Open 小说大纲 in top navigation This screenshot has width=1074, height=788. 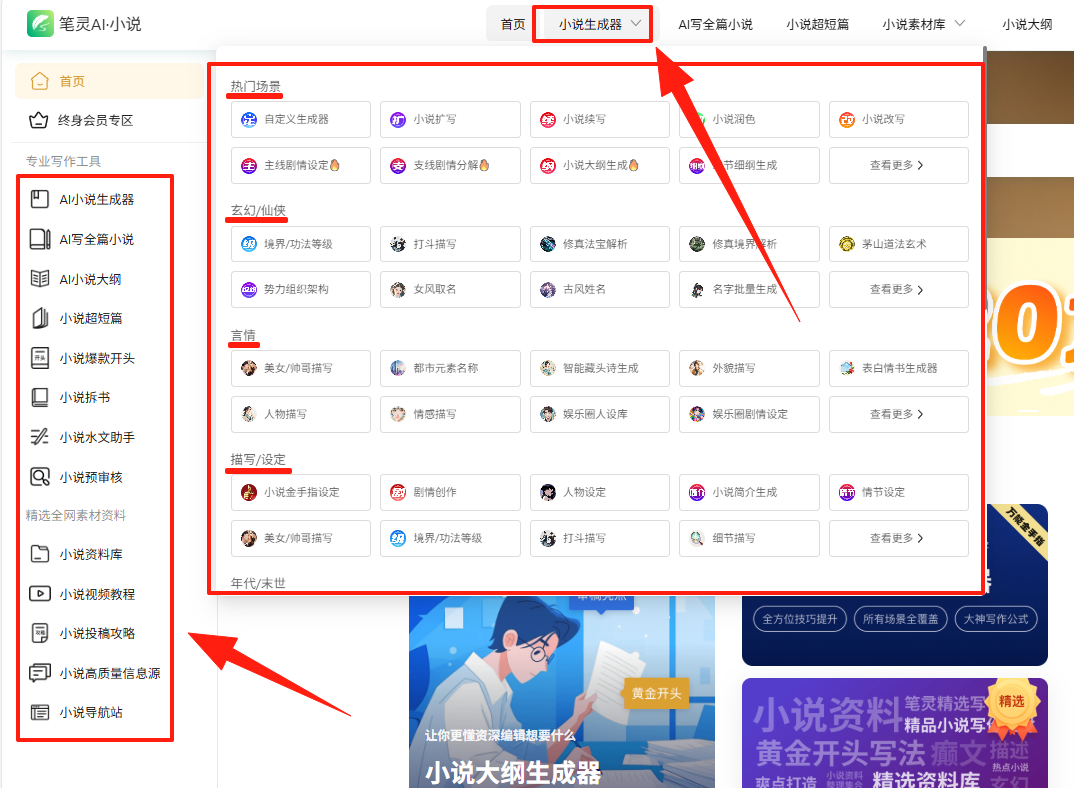pyautogui.click(x=1027, y=25)
